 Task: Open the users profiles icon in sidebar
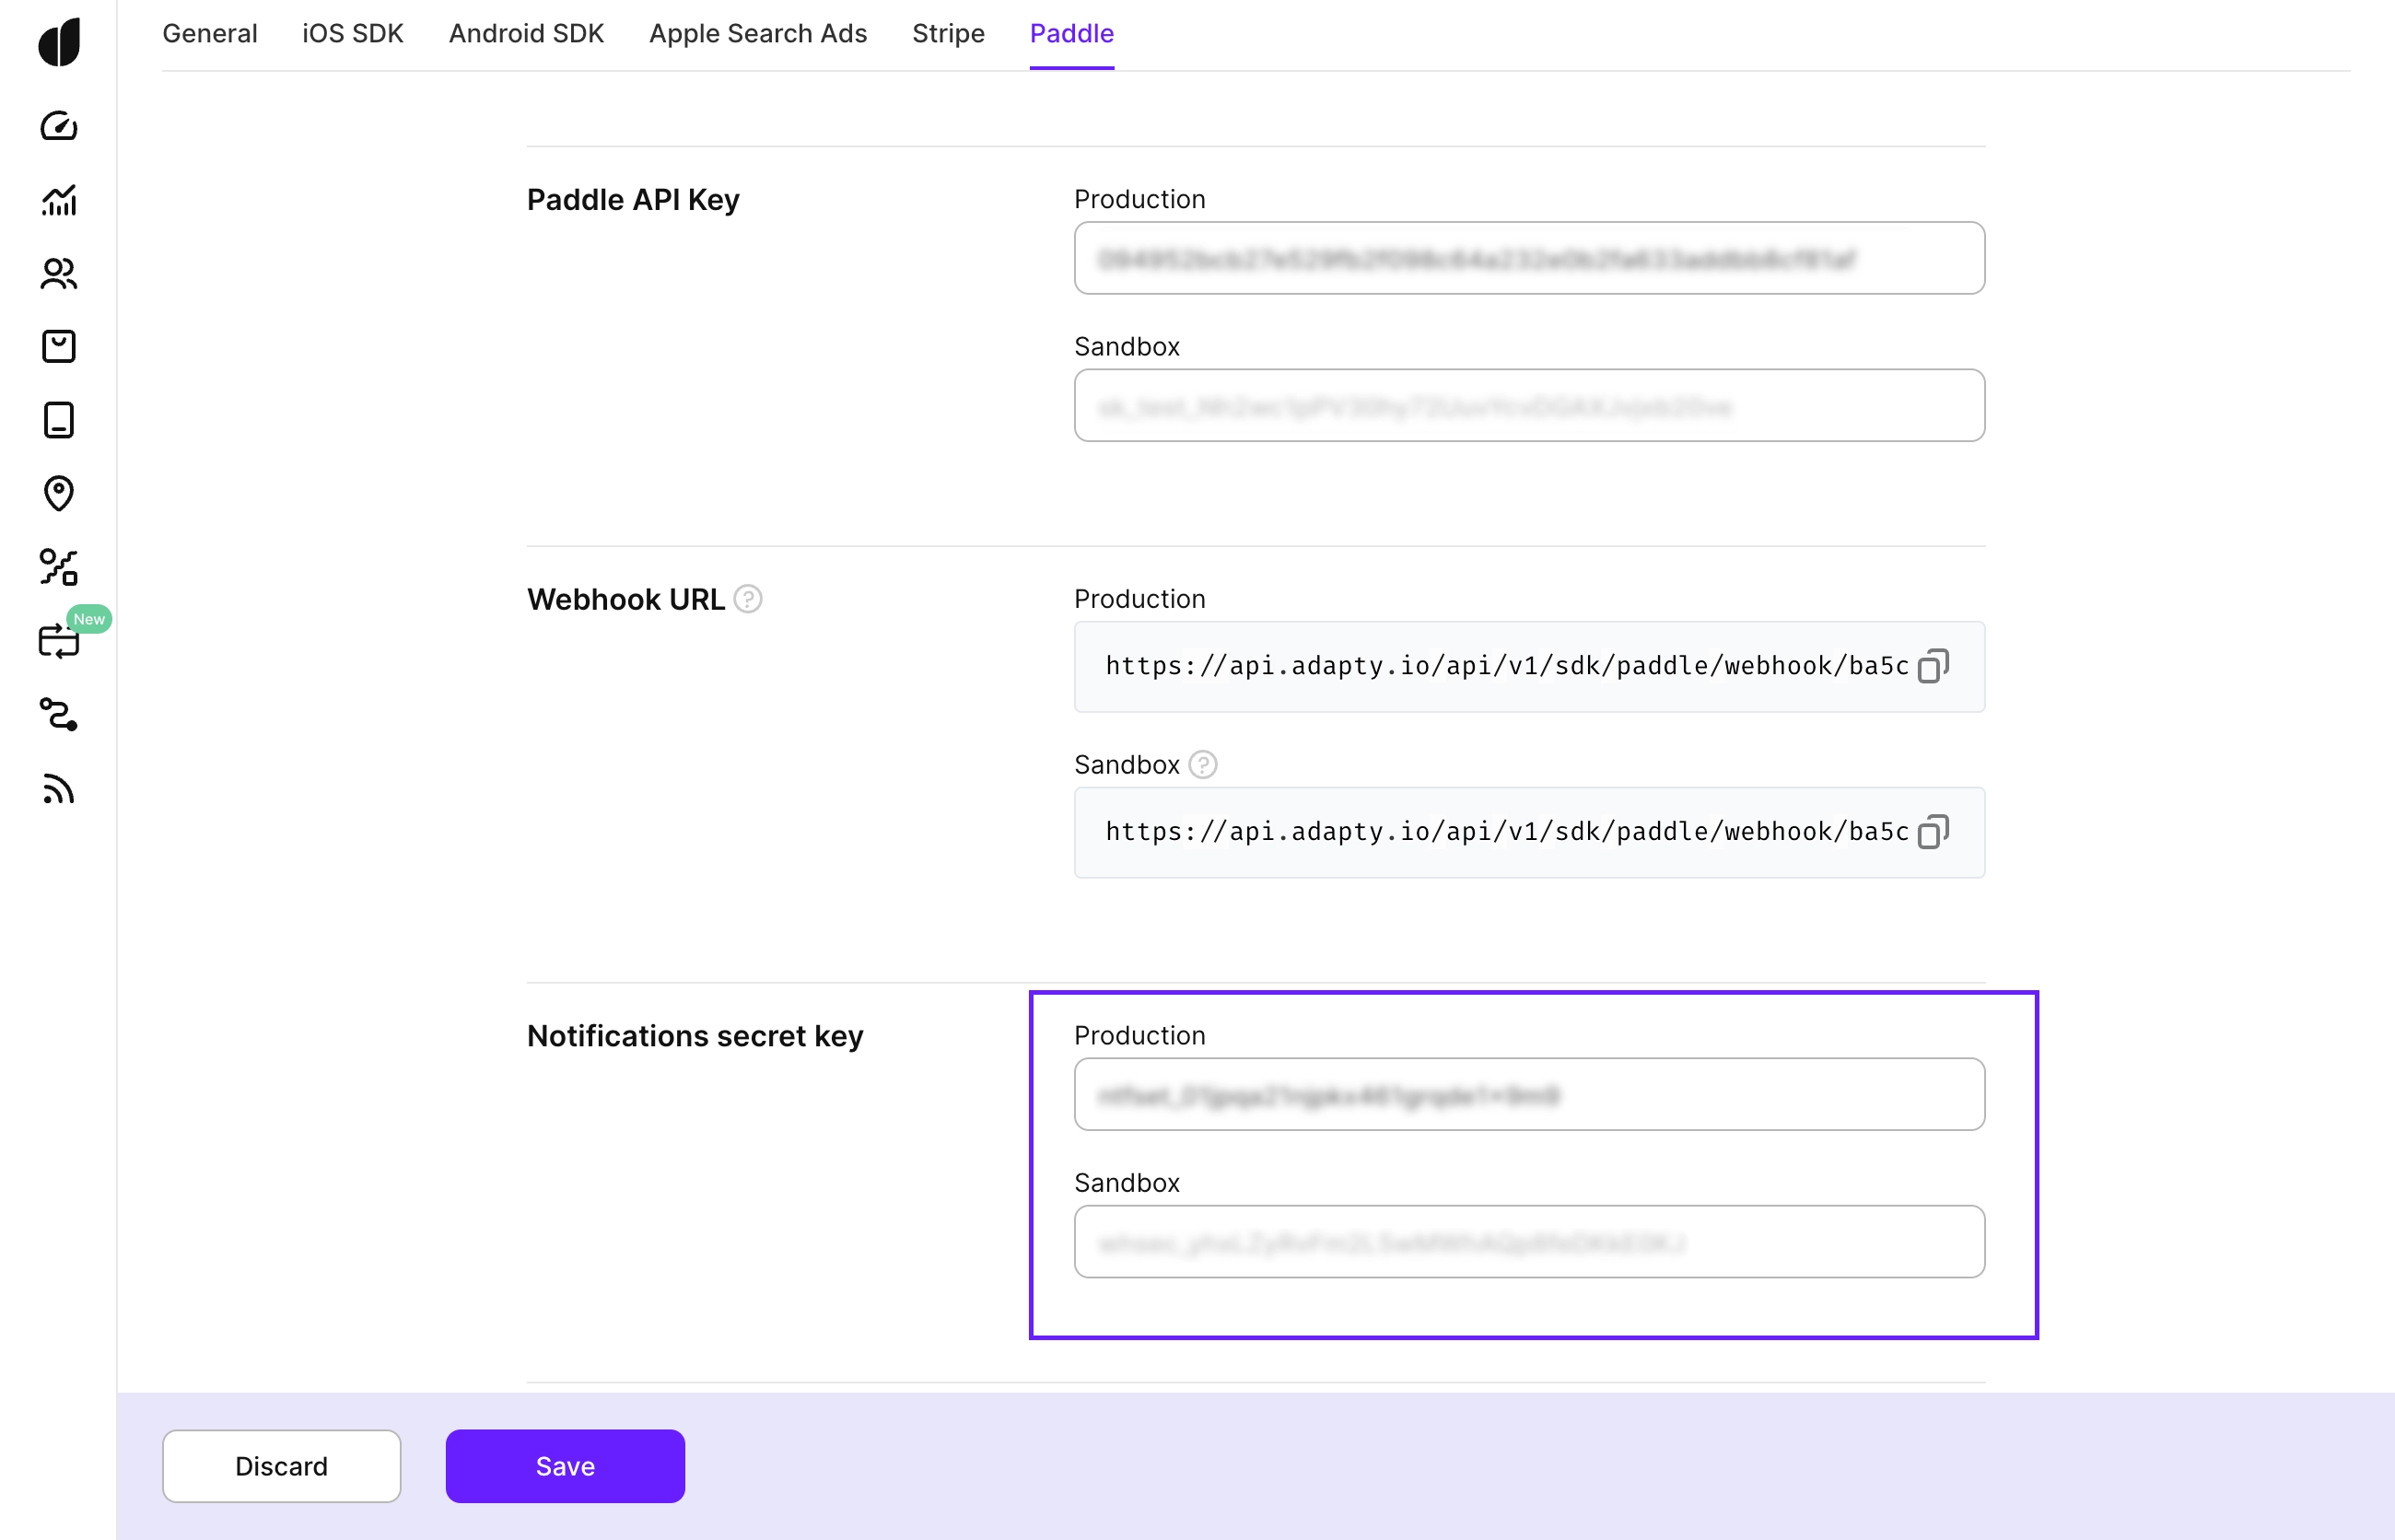point(59,273)
